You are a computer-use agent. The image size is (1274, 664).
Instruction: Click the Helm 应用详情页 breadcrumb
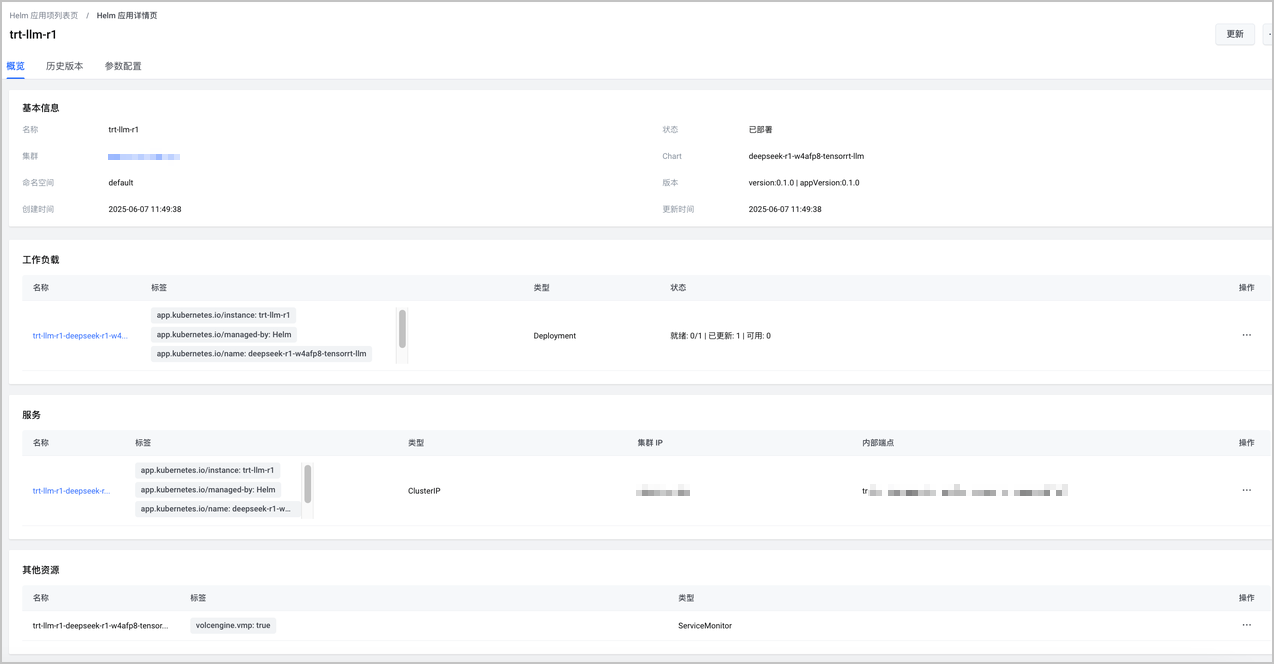(127, 16)
